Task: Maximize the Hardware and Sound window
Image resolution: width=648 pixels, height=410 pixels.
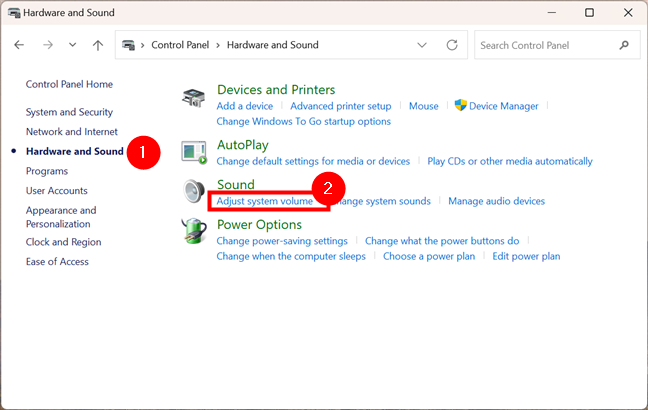Action: pyautogui.click(x=590, y=12)
